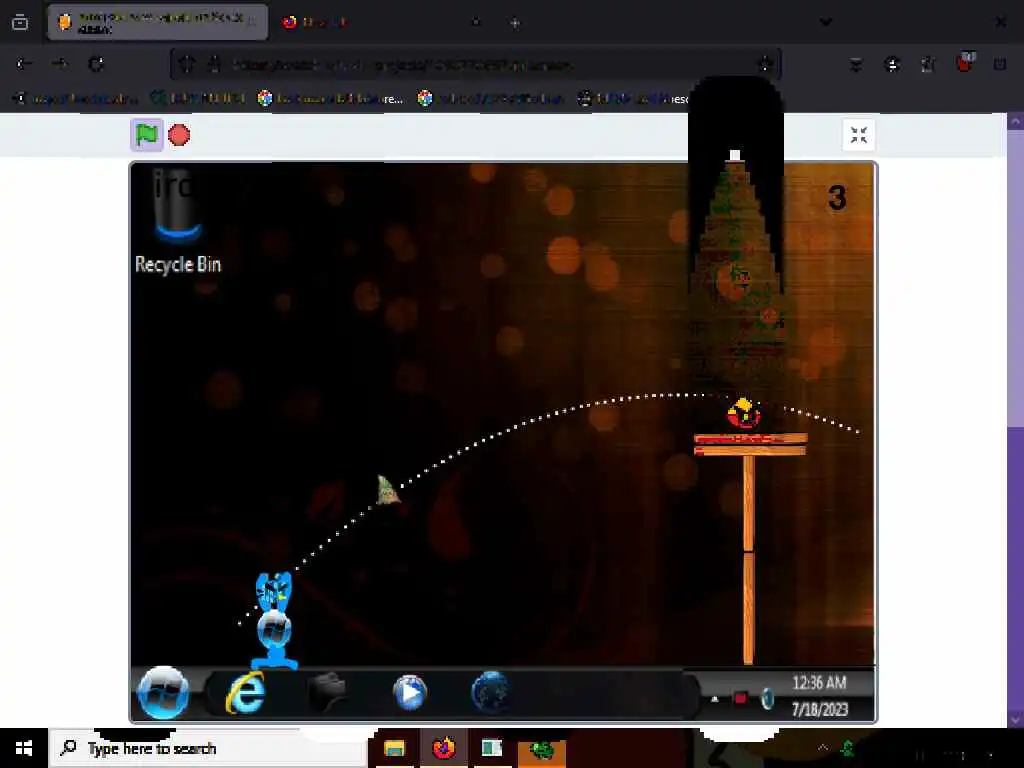Open the Windows Start menu
This screenshot has height=768, width=1024.
[x=24, y=748]
